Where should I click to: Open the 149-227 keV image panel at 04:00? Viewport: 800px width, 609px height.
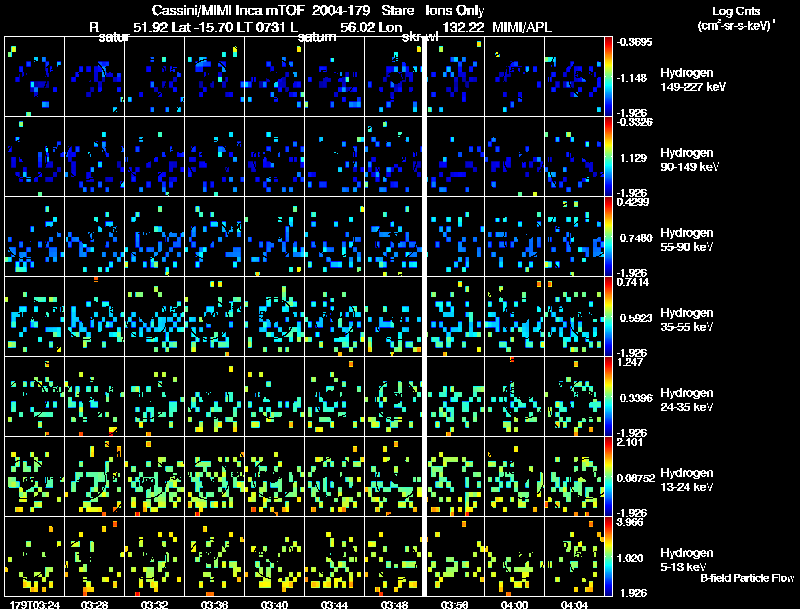514,77
